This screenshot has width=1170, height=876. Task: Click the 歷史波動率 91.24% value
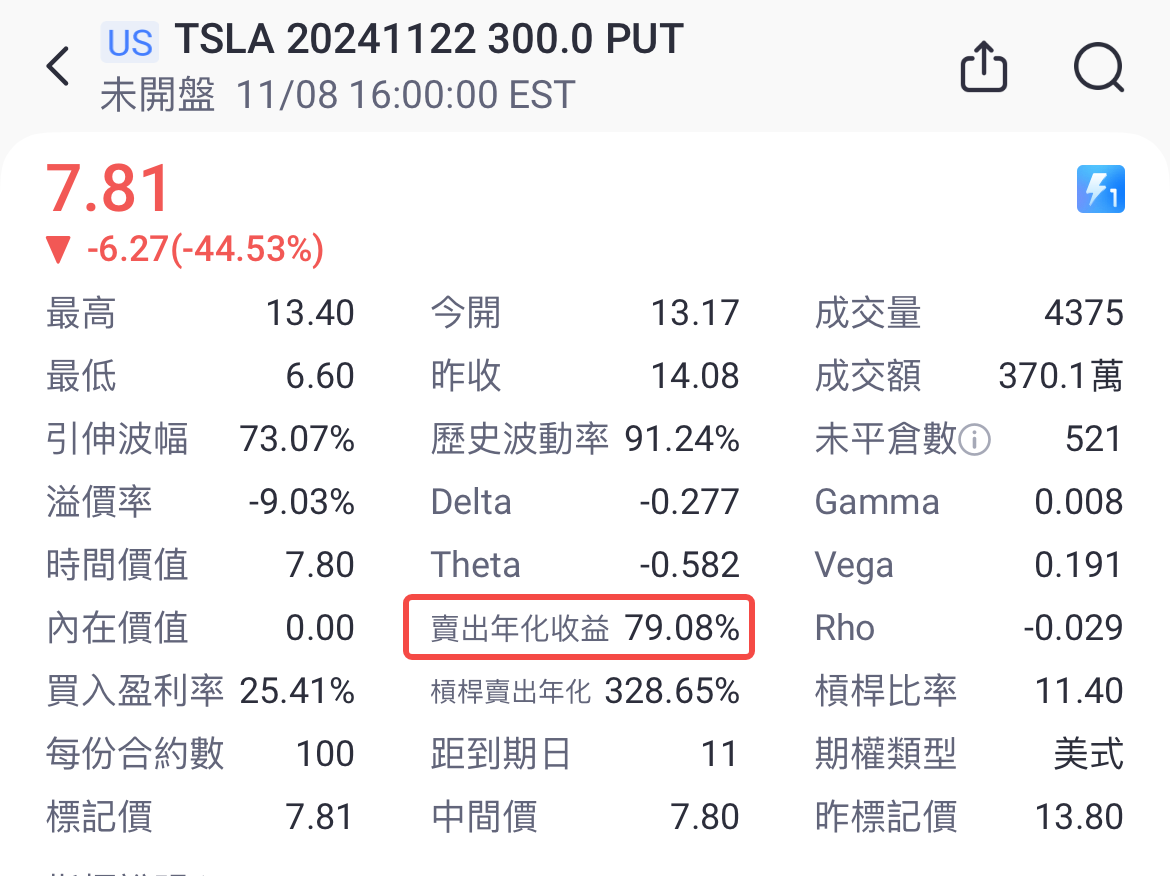click(682, 439)
